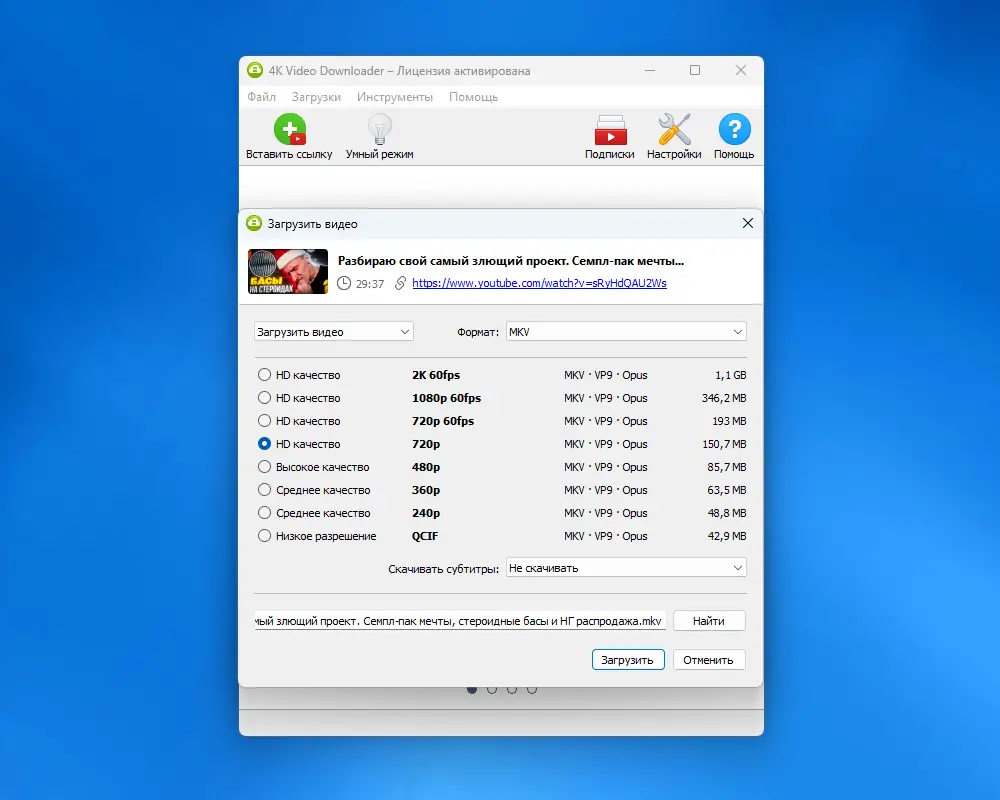Click the clock icon next to duration
This screenshot has height=800, width=1000.
pos(344,283)
